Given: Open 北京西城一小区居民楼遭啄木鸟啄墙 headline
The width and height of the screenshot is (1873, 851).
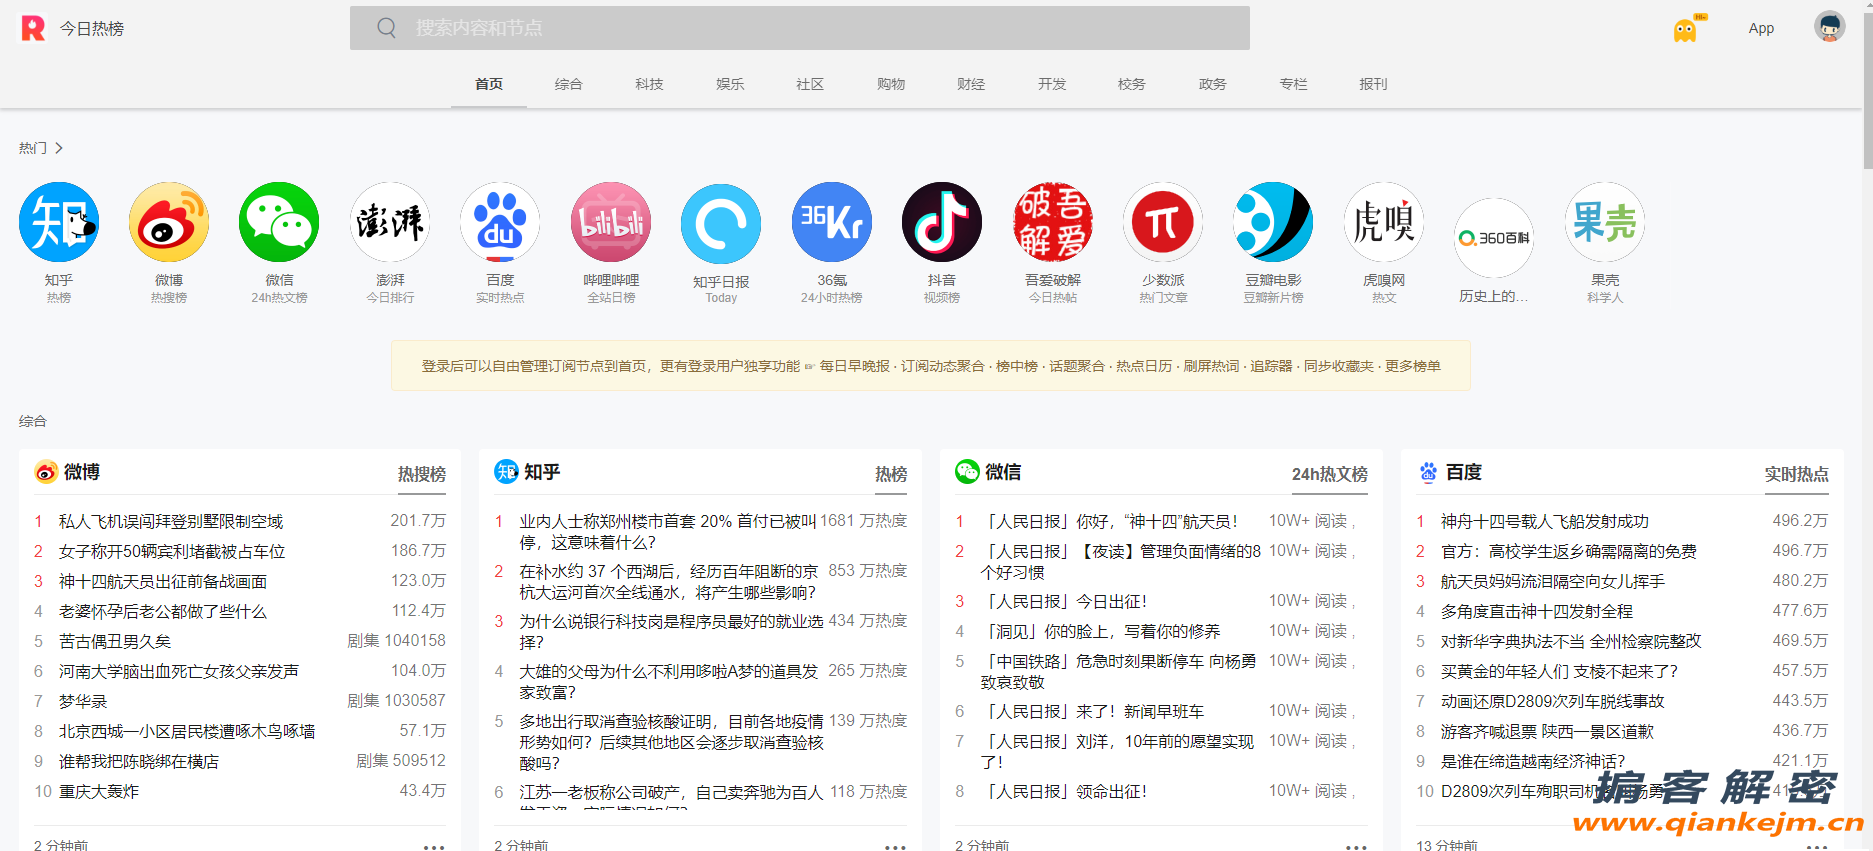Looking at the screenshot, I should click(x=187, y=731).
